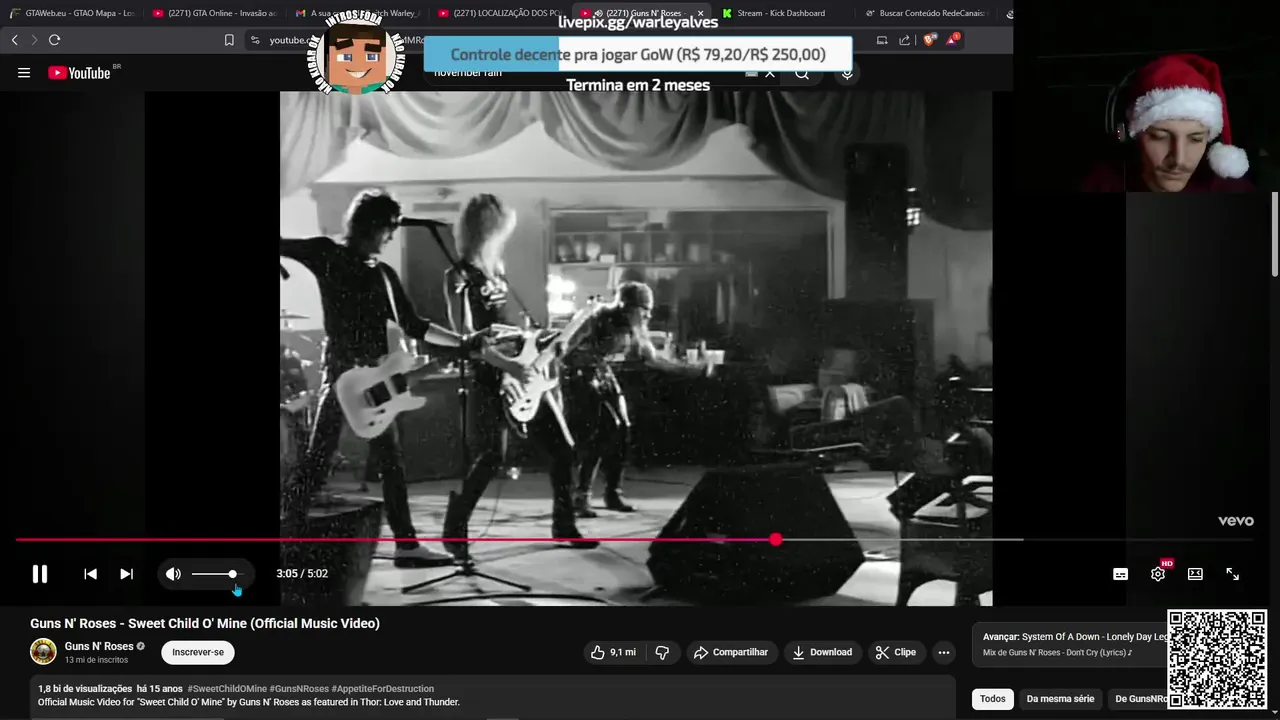Open more actions three-dot menu
This screenshot has height=720, width=1280.
(943, 652)
